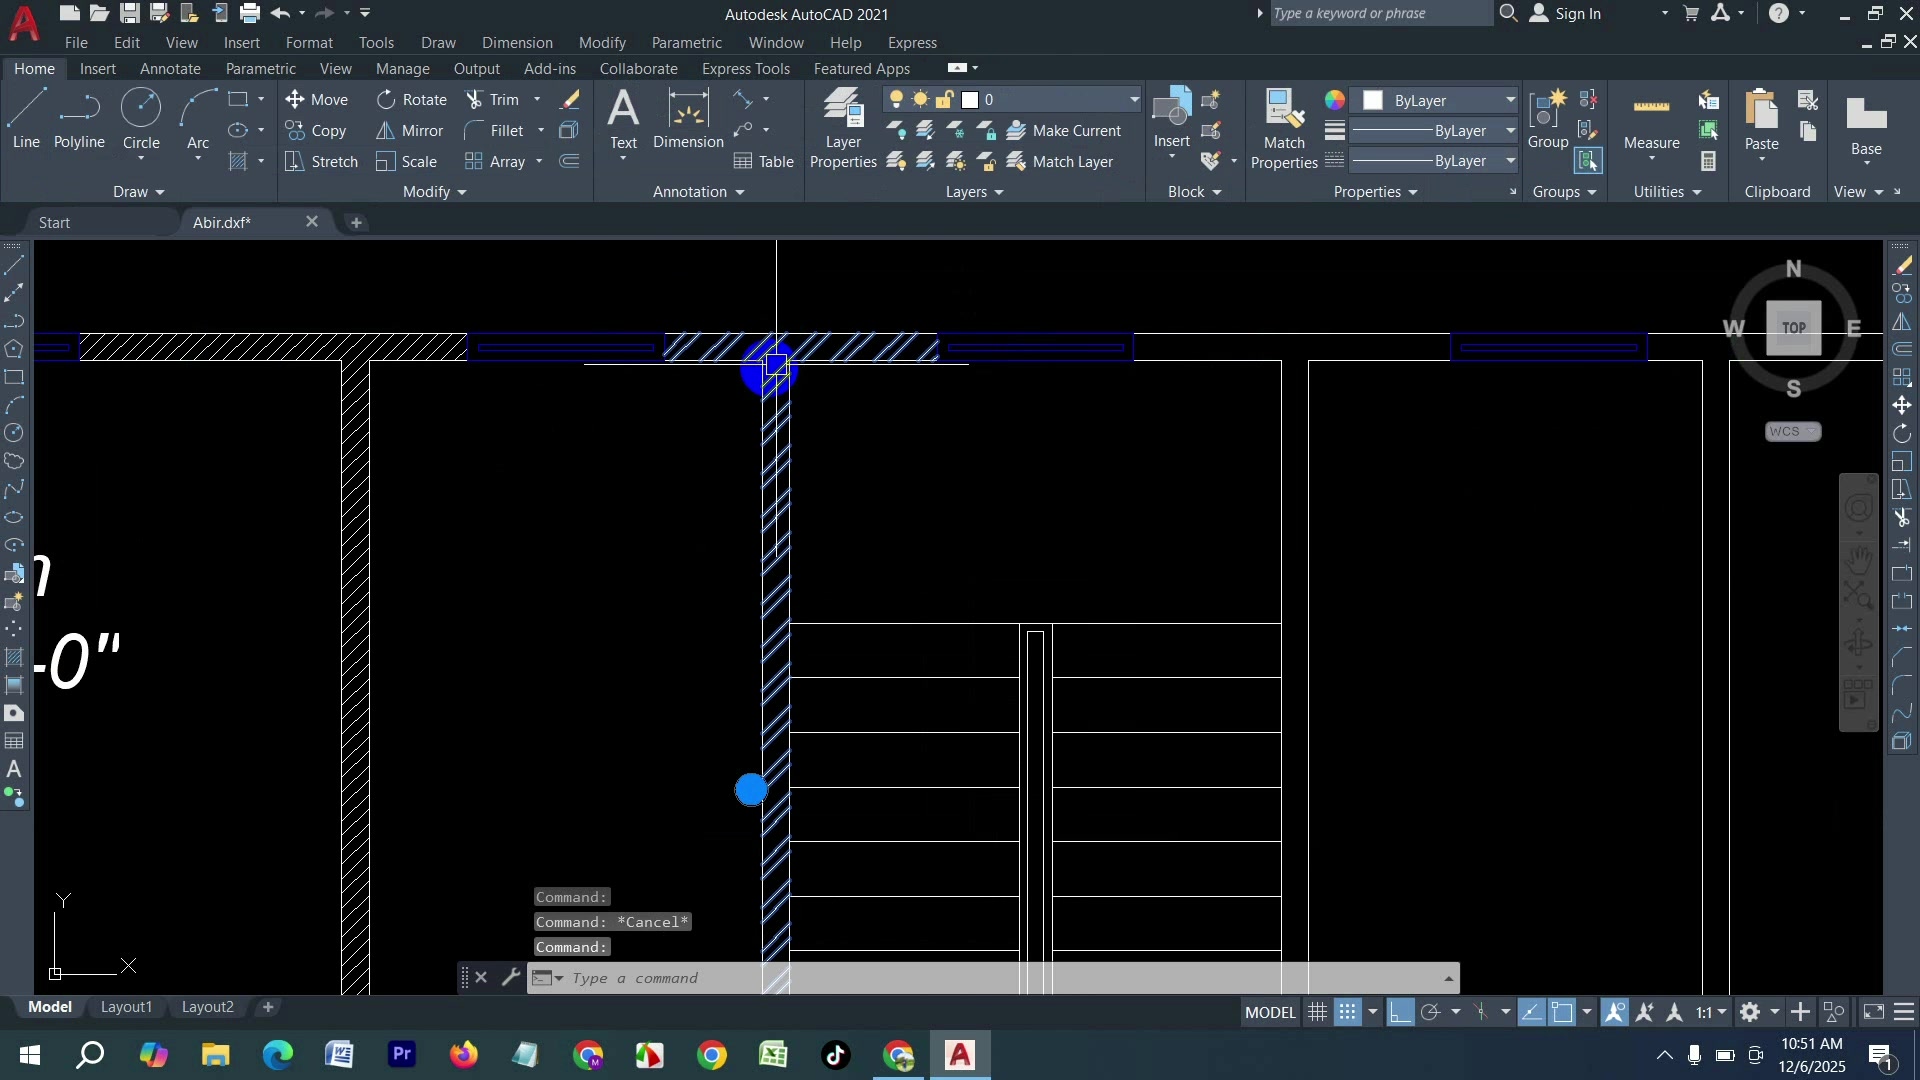The image size is (1920, 1080).
Task: Expand the Annotation panel
Action: click(x=698, y=191)
